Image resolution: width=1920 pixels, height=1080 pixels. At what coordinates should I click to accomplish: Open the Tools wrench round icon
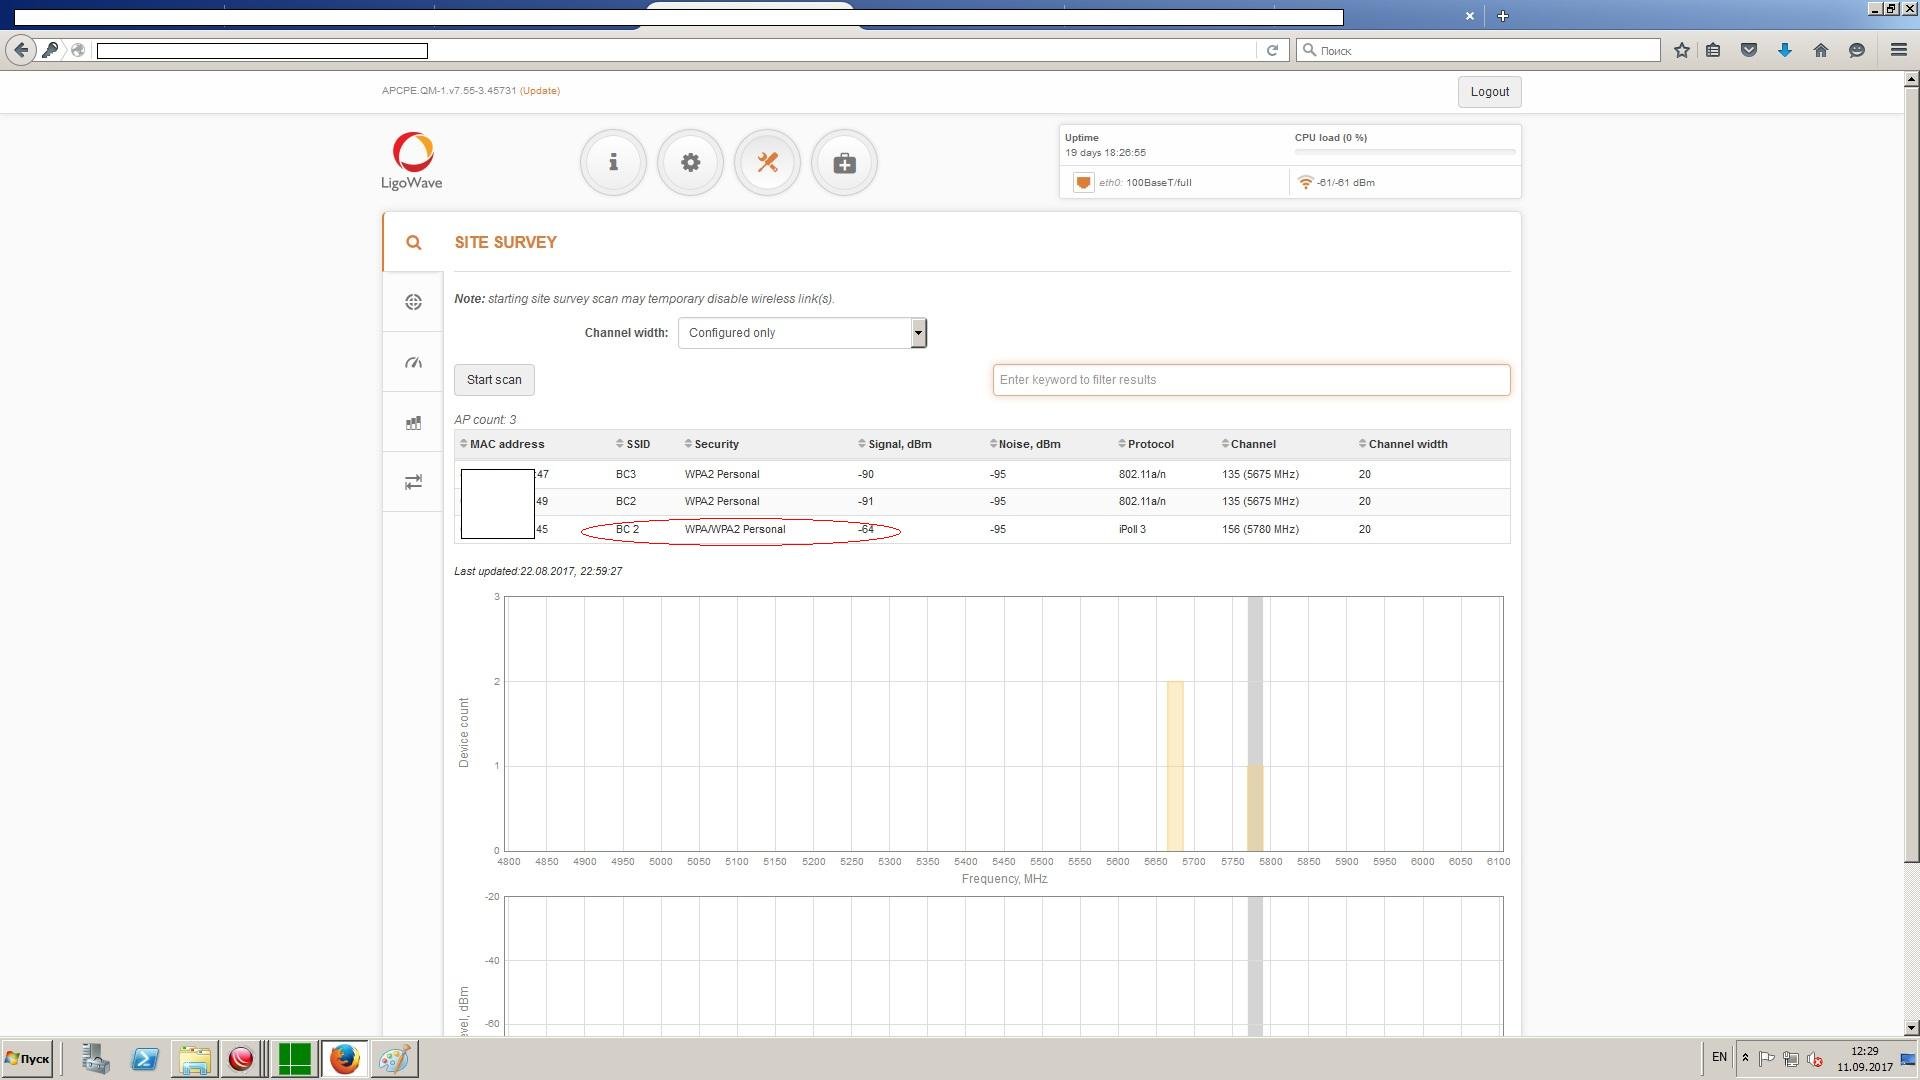pos(767,162)
